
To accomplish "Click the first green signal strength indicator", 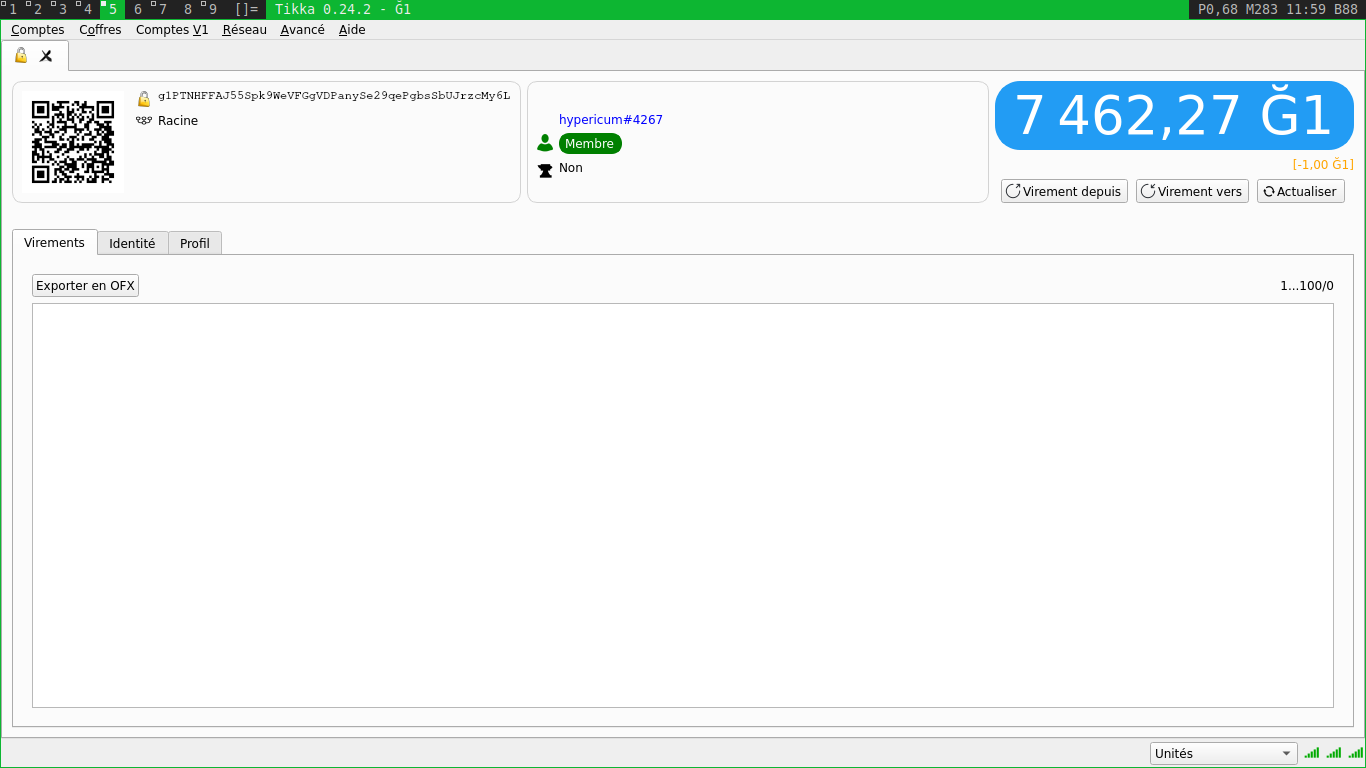I will coord(1312,753).
